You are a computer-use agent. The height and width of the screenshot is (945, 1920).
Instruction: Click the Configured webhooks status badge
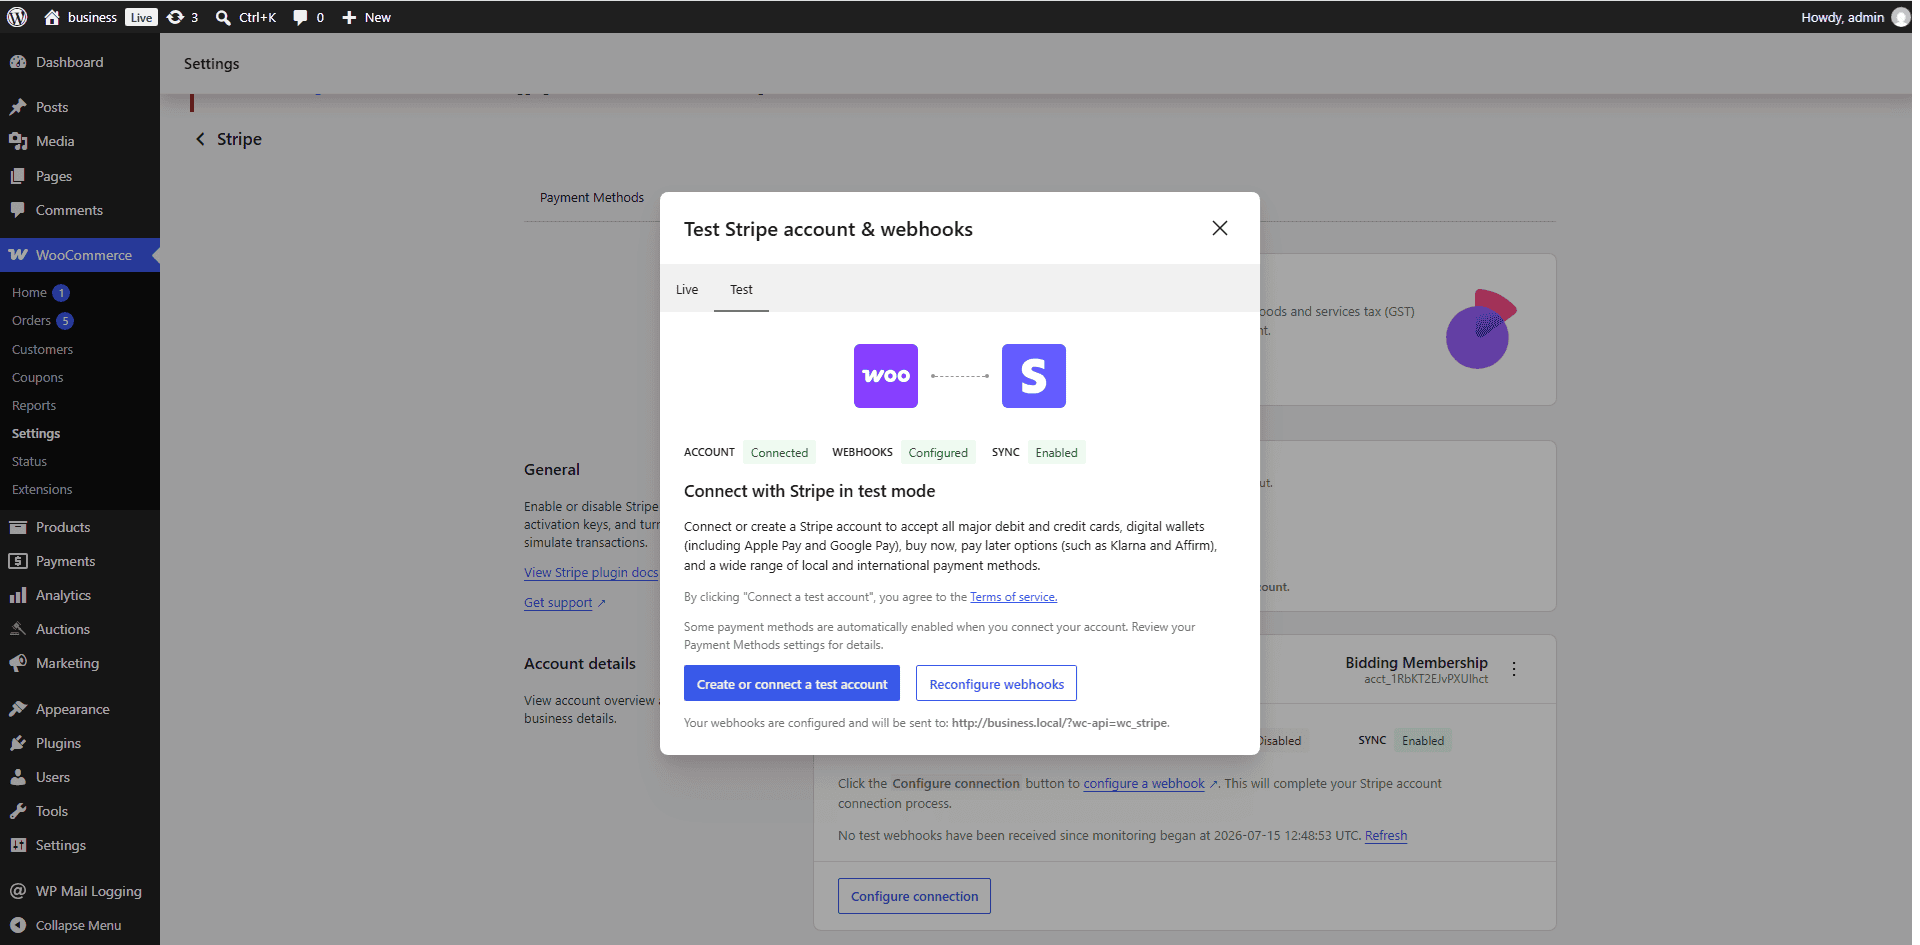pyautogui.click(x=938, y=452)
